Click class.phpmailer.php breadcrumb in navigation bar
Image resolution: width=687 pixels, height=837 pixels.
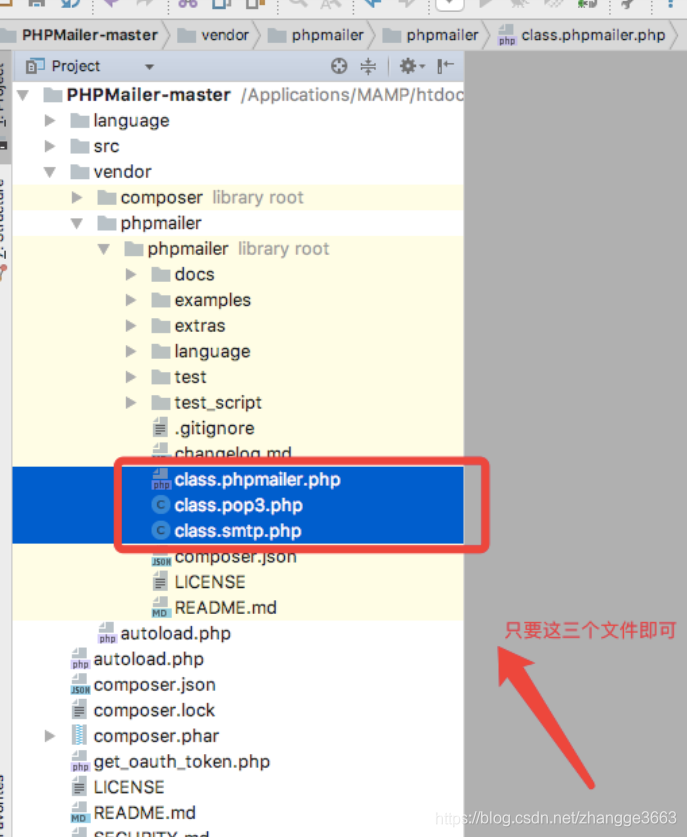pyautogui.click(x=582, y=35)
